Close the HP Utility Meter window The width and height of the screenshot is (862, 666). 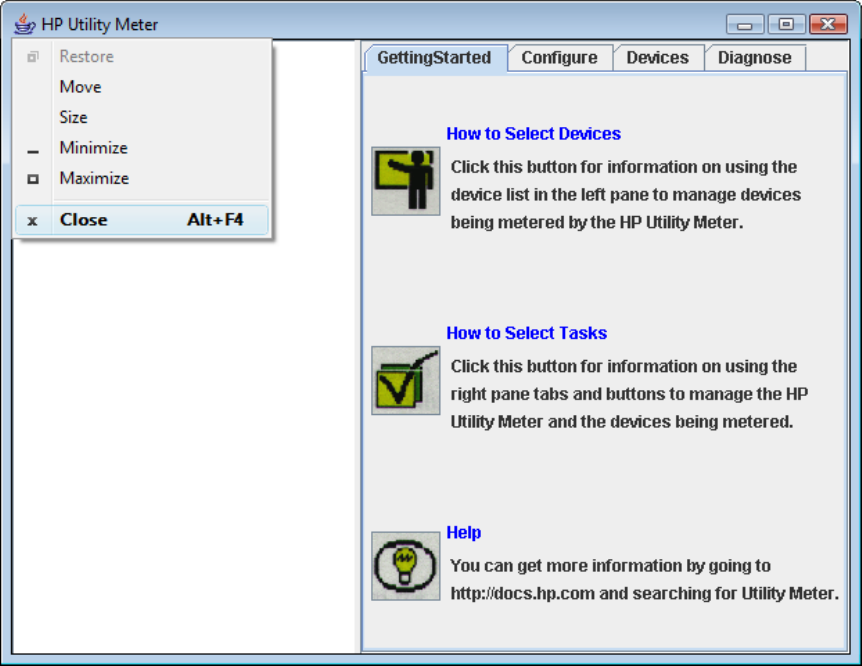pyautogui.click(x=828, y=25)
